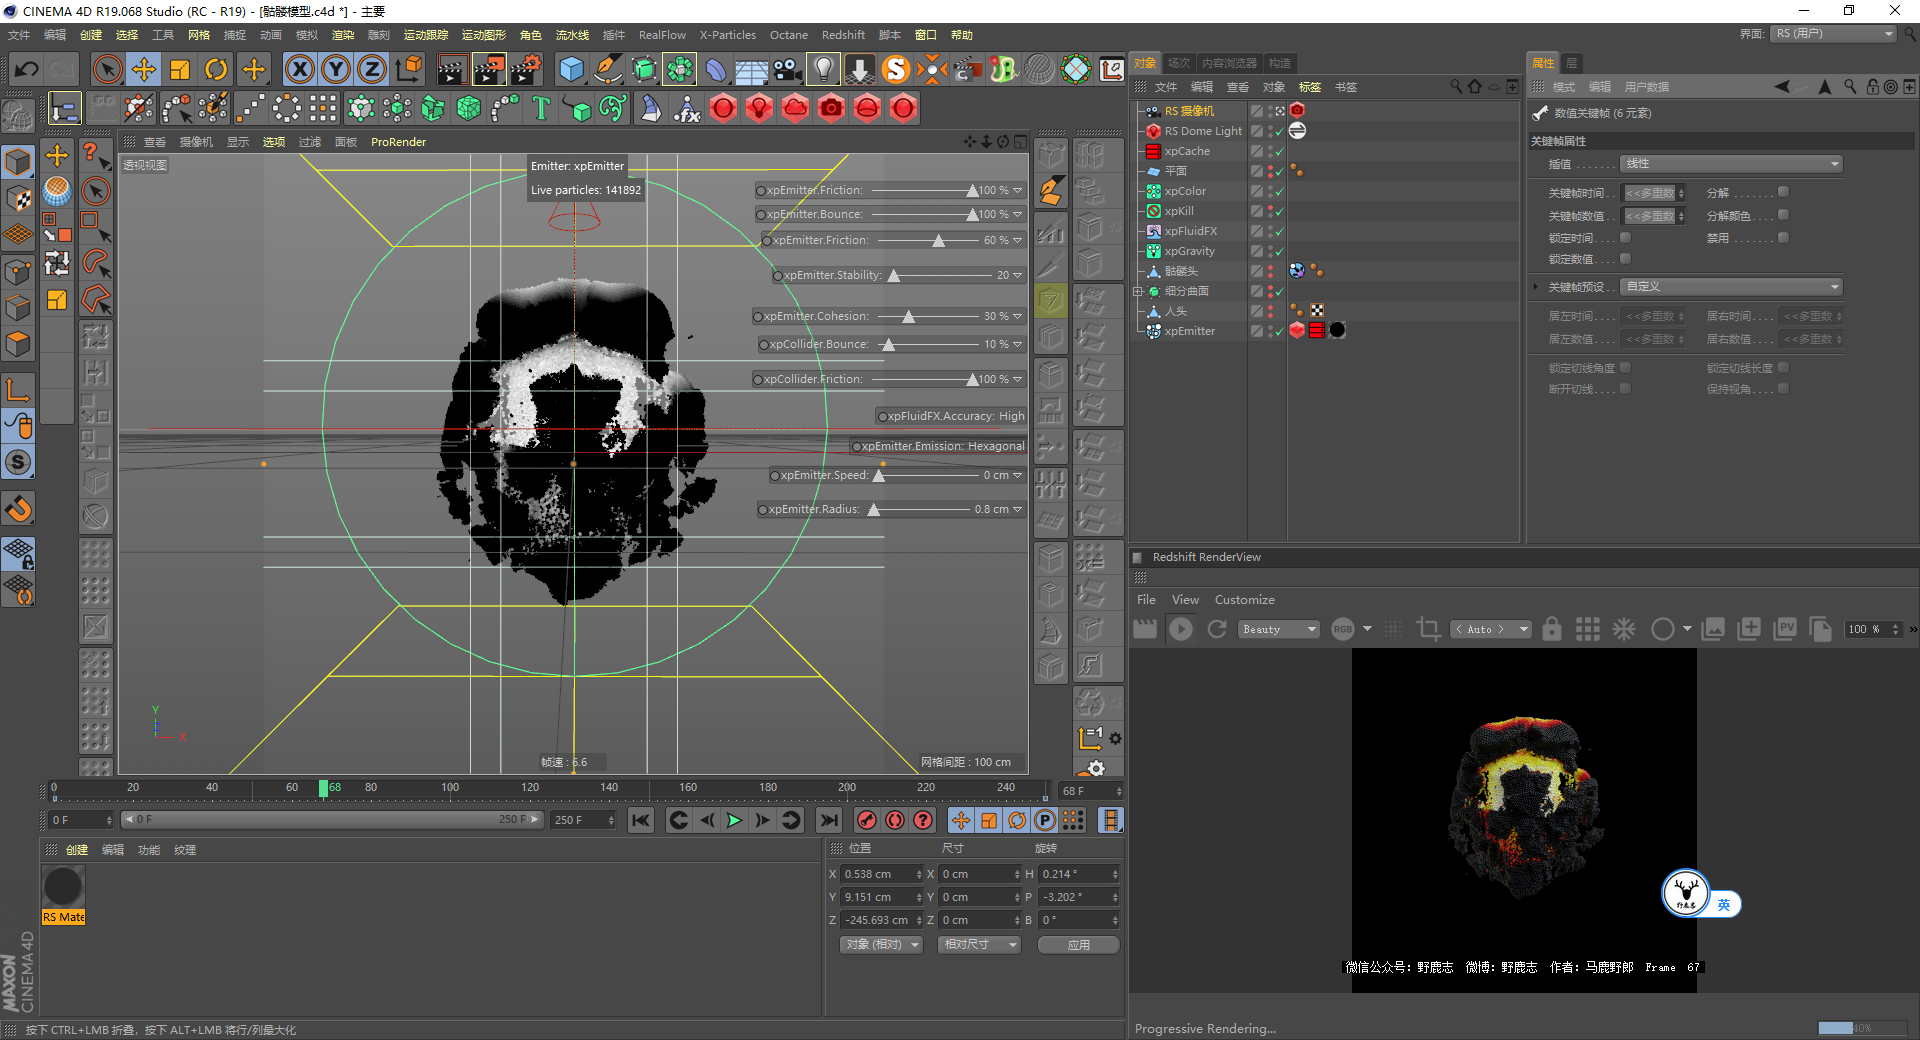Click the Texture mode checkered cube icon
1920x1040 pixels.
pos(18,198)
